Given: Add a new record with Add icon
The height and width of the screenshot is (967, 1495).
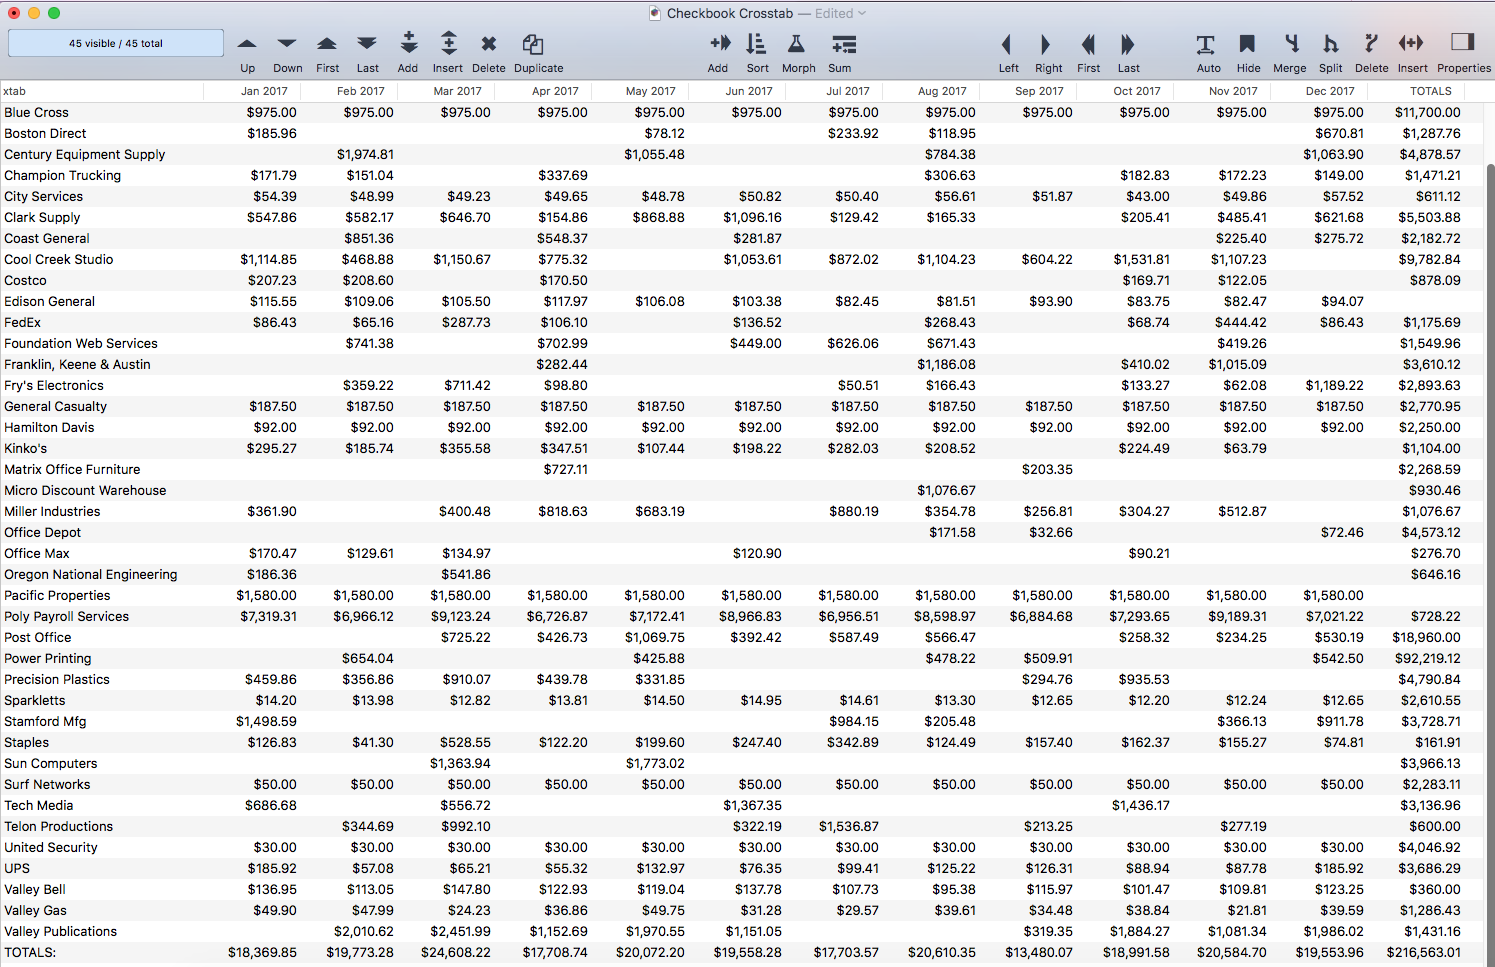Looking at the screenshot, I should pos(408,43).
